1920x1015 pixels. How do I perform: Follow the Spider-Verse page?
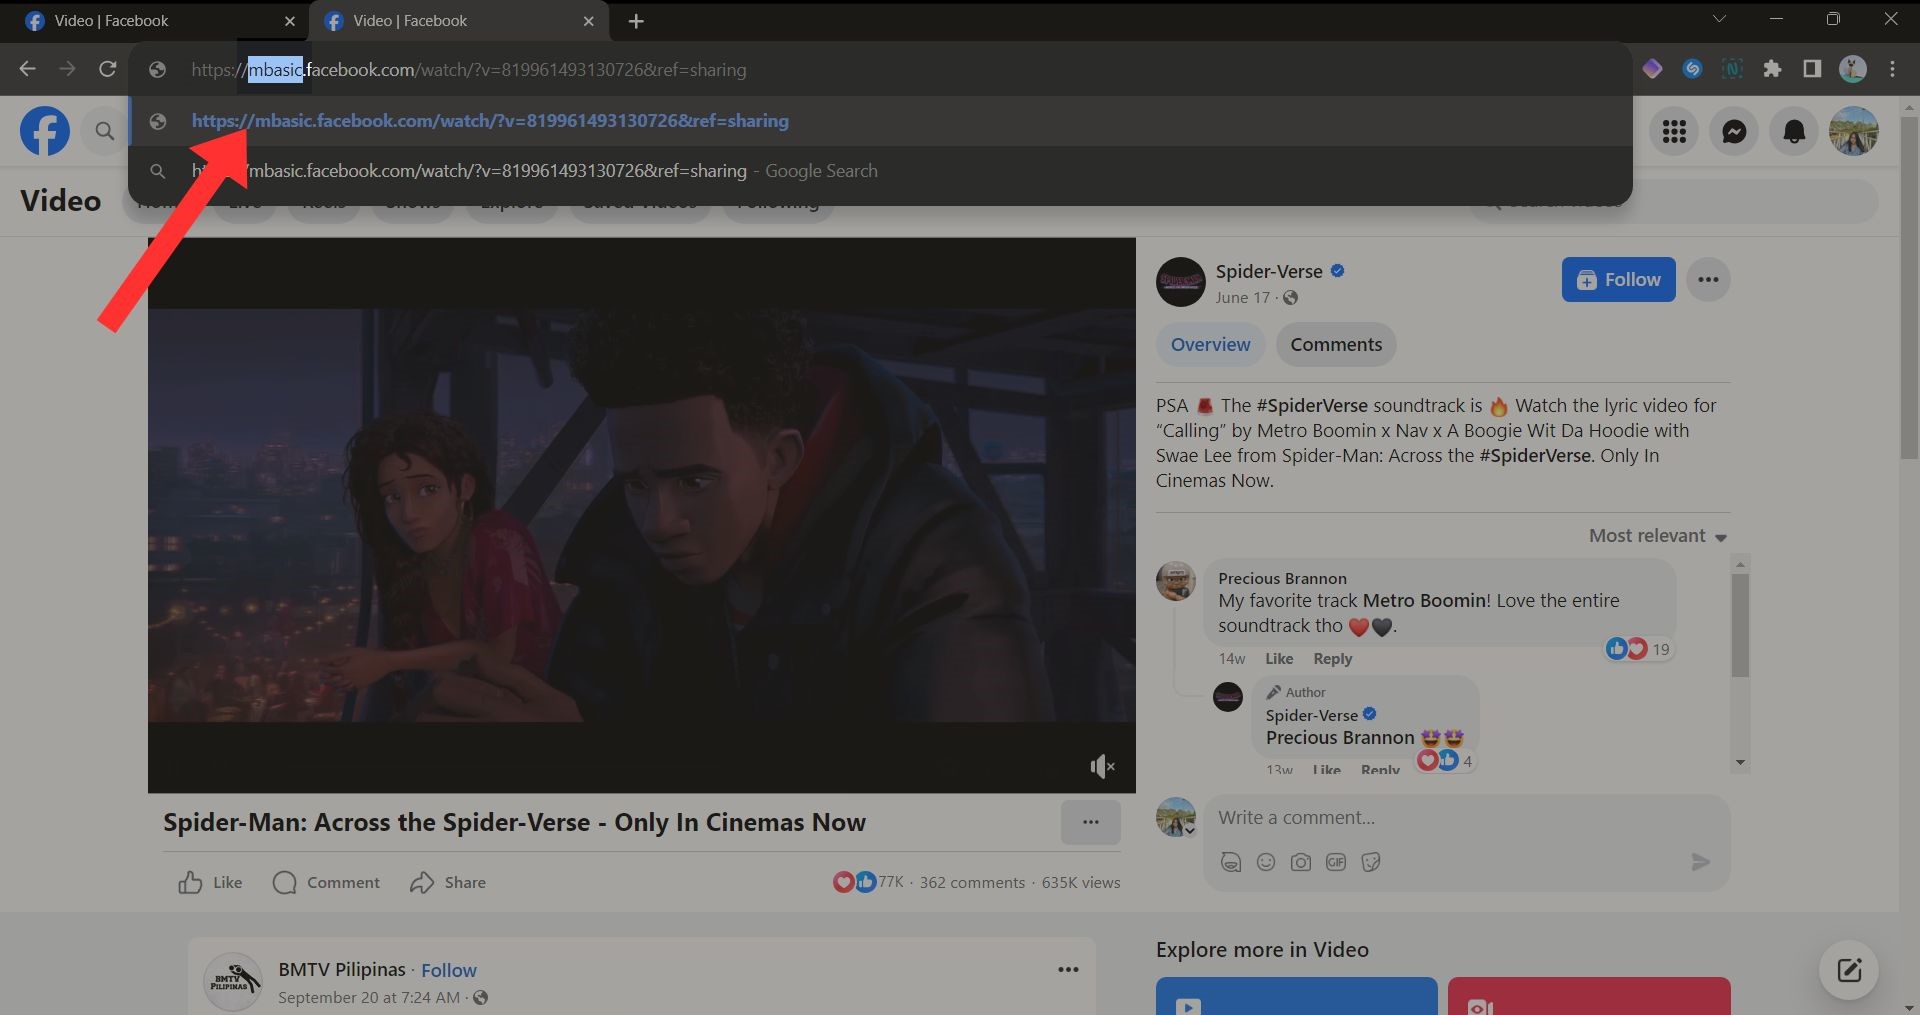(1618, 280)
